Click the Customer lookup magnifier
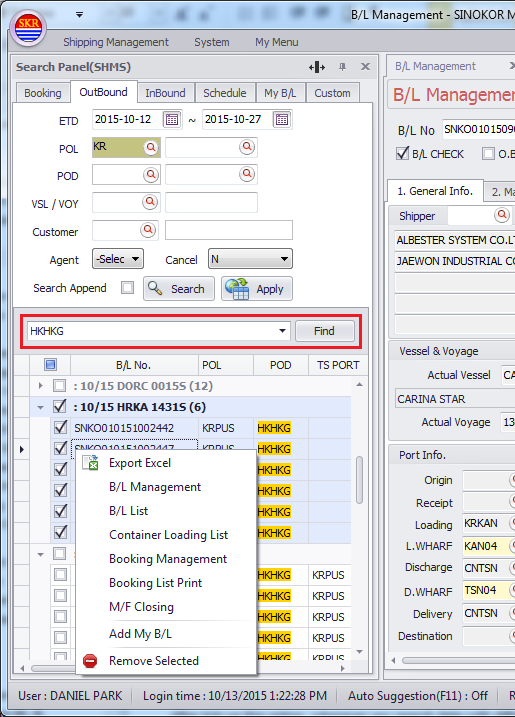This screenshot has width=515, height=717. (x=148, y=230)
